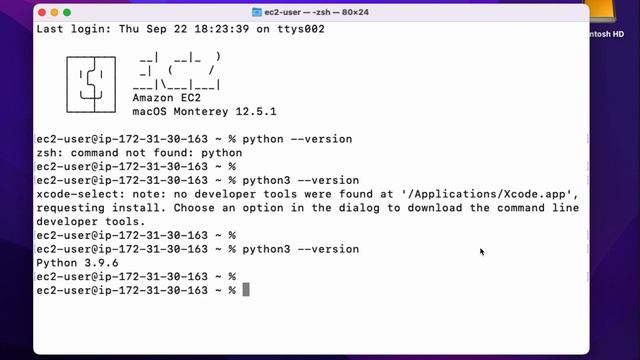Click the window title 'ec2-user — -zsh — 80×24'

(316, 12)
